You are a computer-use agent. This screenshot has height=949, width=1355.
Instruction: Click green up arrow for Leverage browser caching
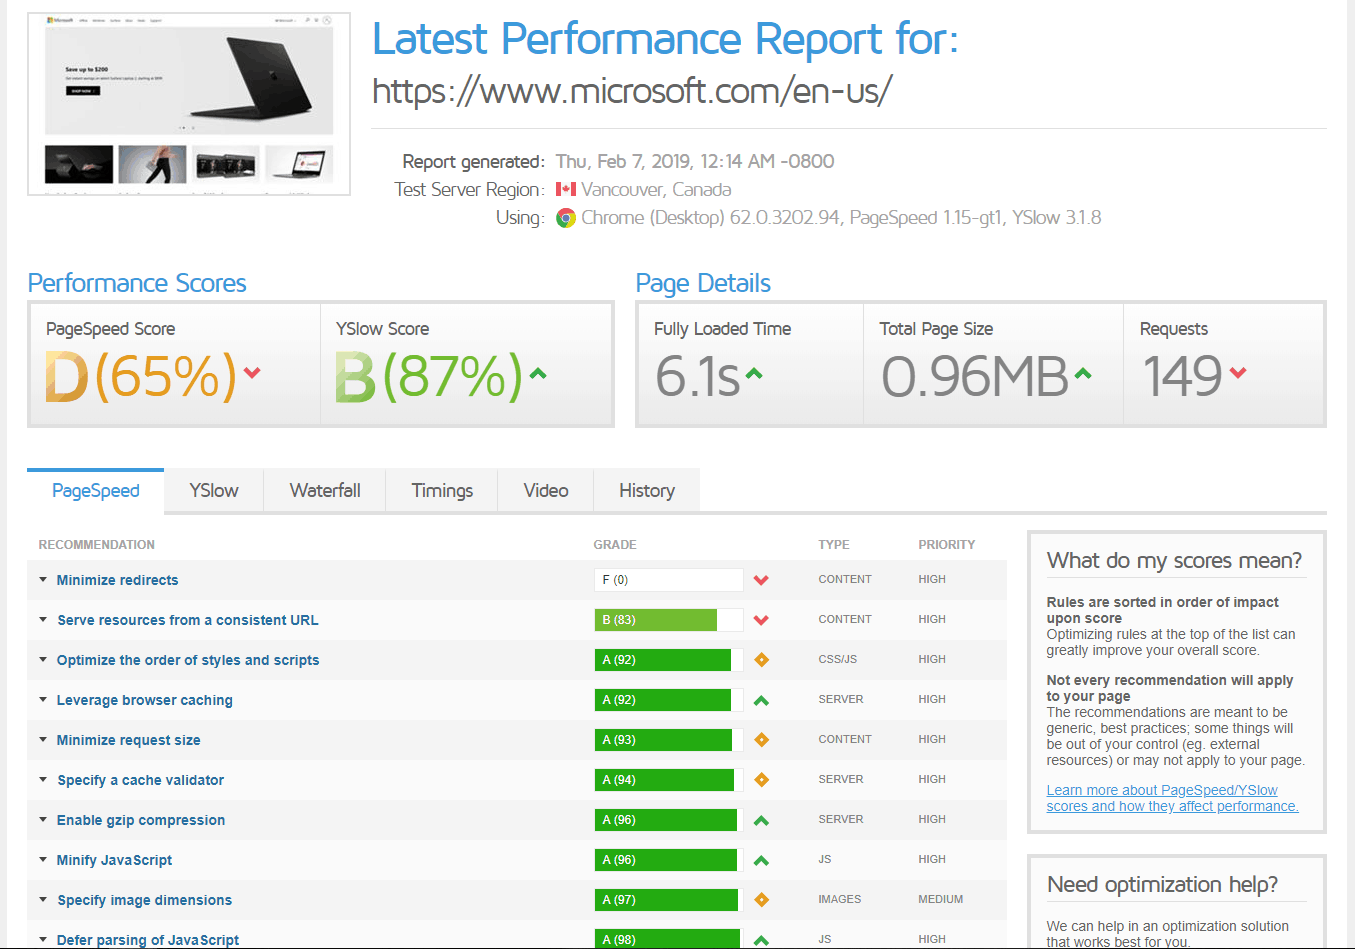(761, 700)
